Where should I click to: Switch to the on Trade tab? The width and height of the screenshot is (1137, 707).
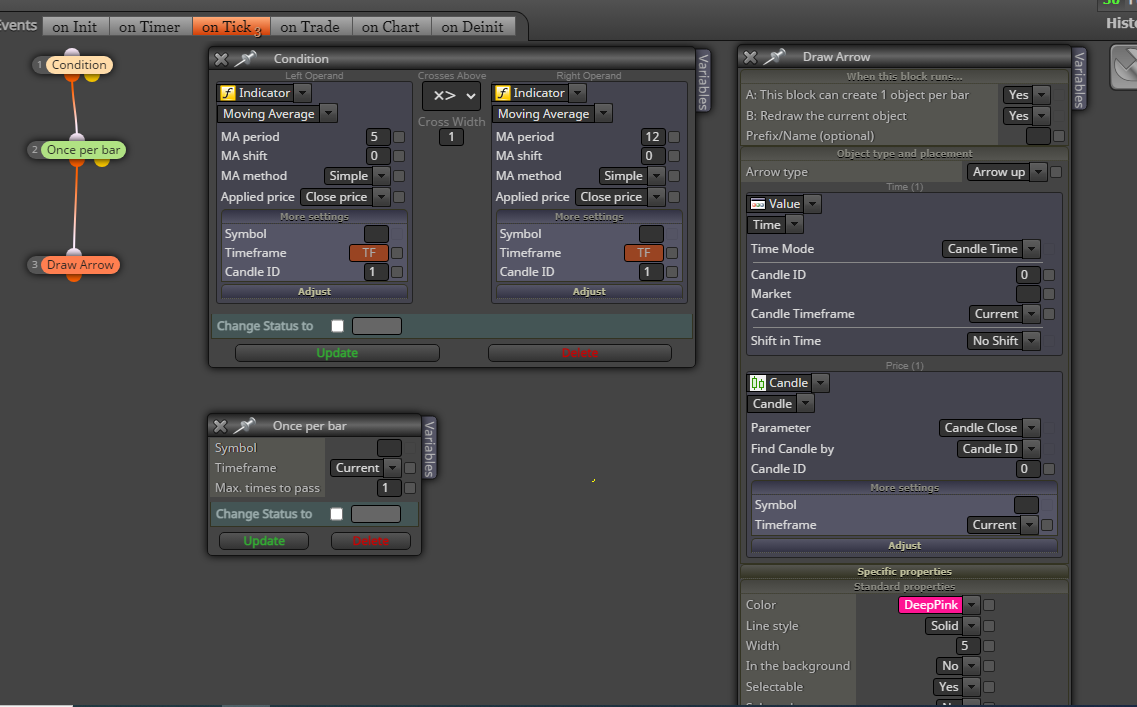tap(310, 27)
